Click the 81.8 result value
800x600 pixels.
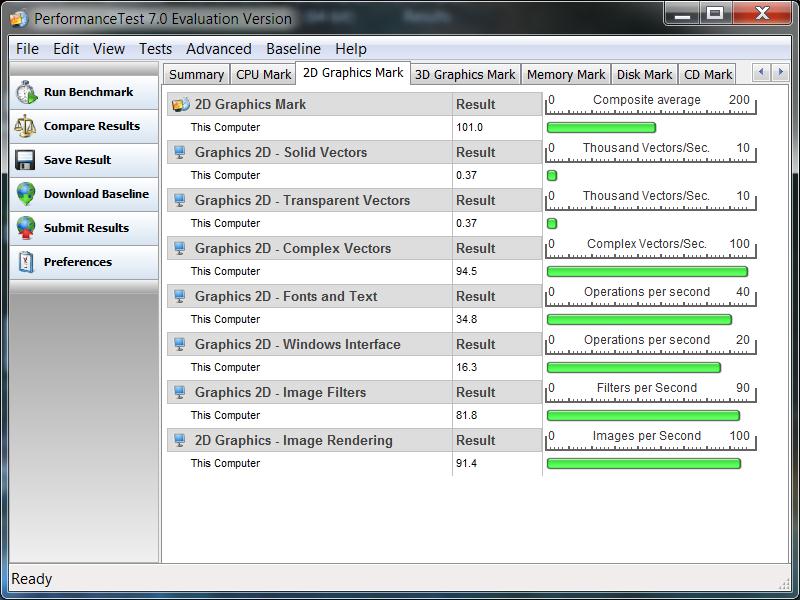click(466, 415)
